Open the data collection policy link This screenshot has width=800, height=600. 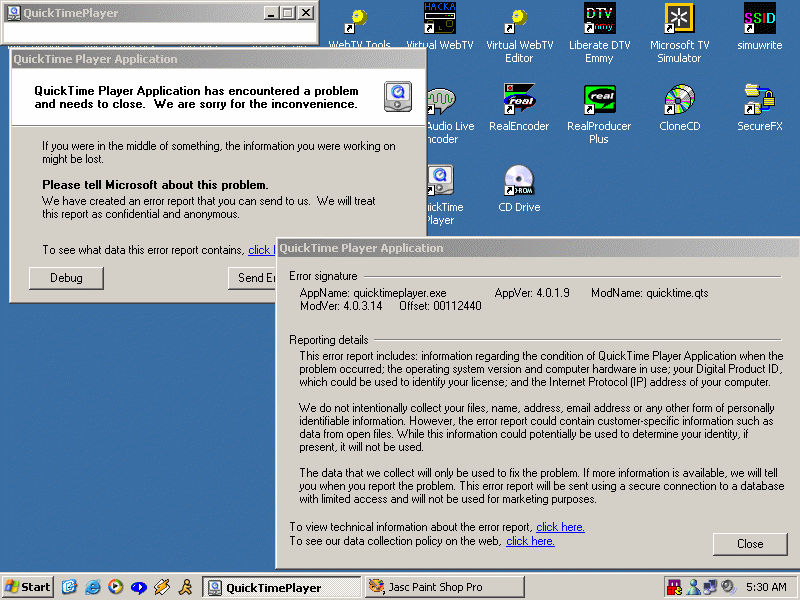click(530, 541)
